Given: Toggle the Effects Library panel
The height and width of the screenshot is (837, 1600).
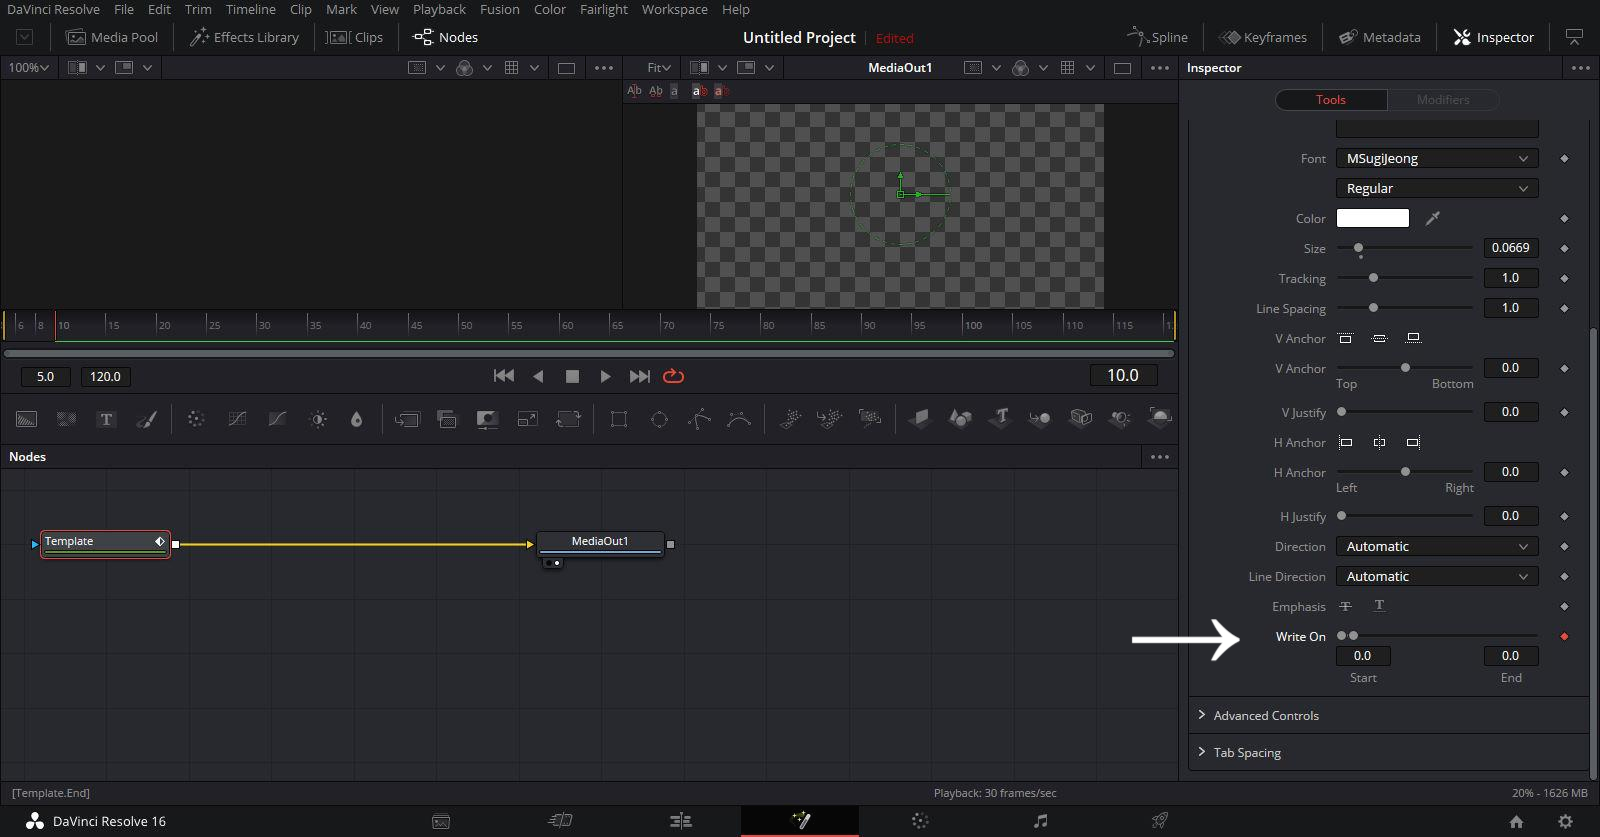Looking at the screenshot, I should 244,37.
